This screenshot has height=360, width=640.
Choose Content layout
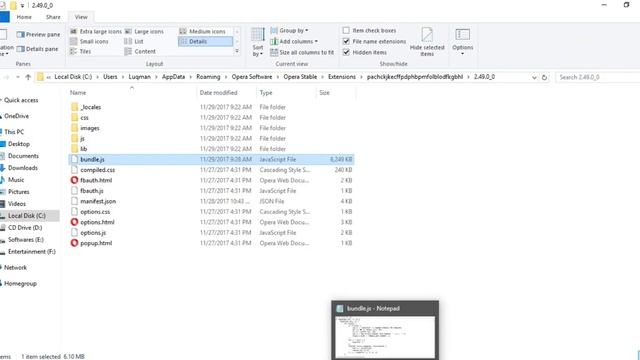point(140,51)
